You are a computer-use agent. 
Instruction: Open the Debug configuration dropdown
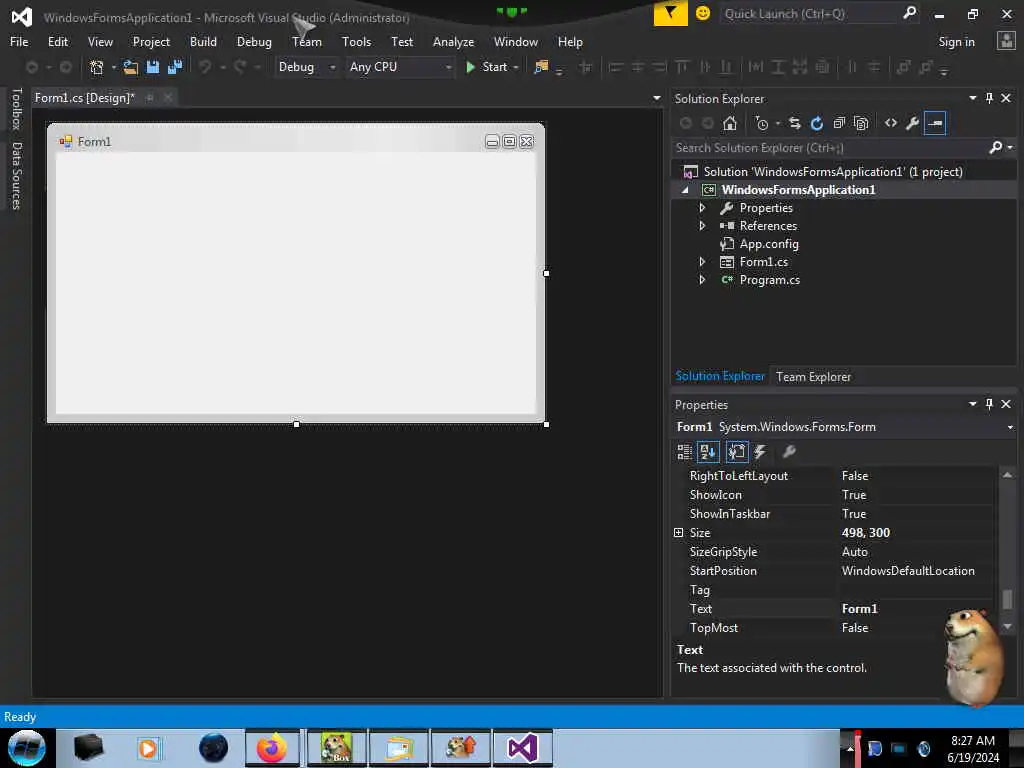coord(332,67)
